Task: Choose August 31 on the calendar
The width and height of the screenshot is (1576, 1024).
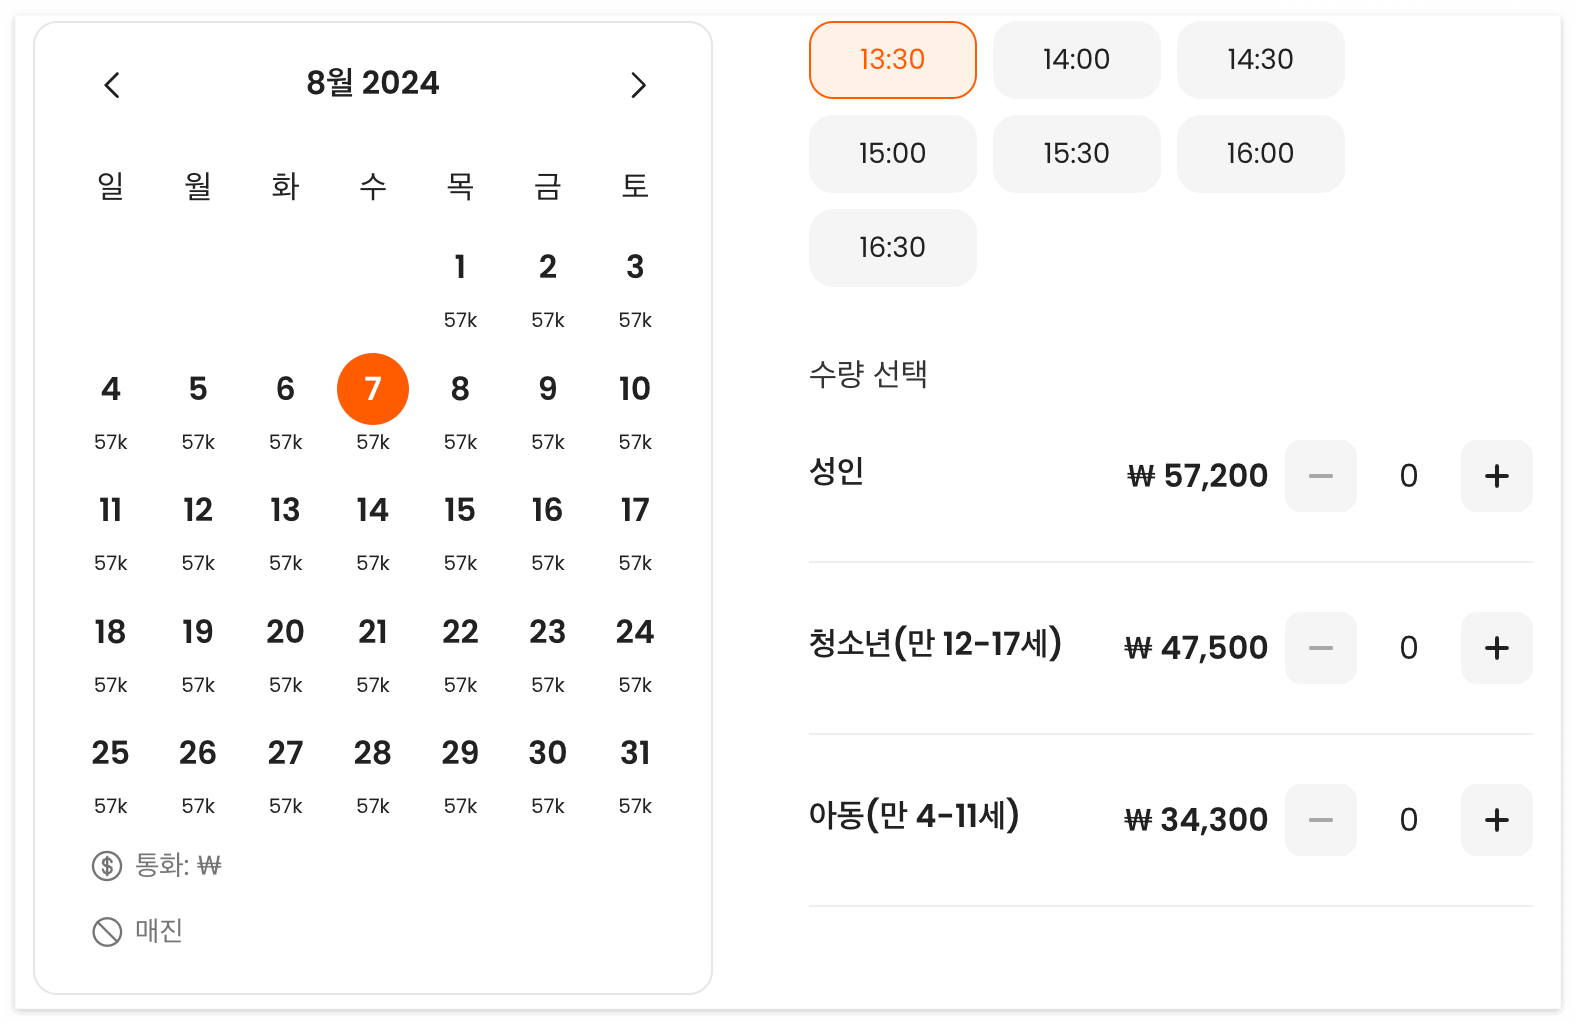Action: point(635,753)
